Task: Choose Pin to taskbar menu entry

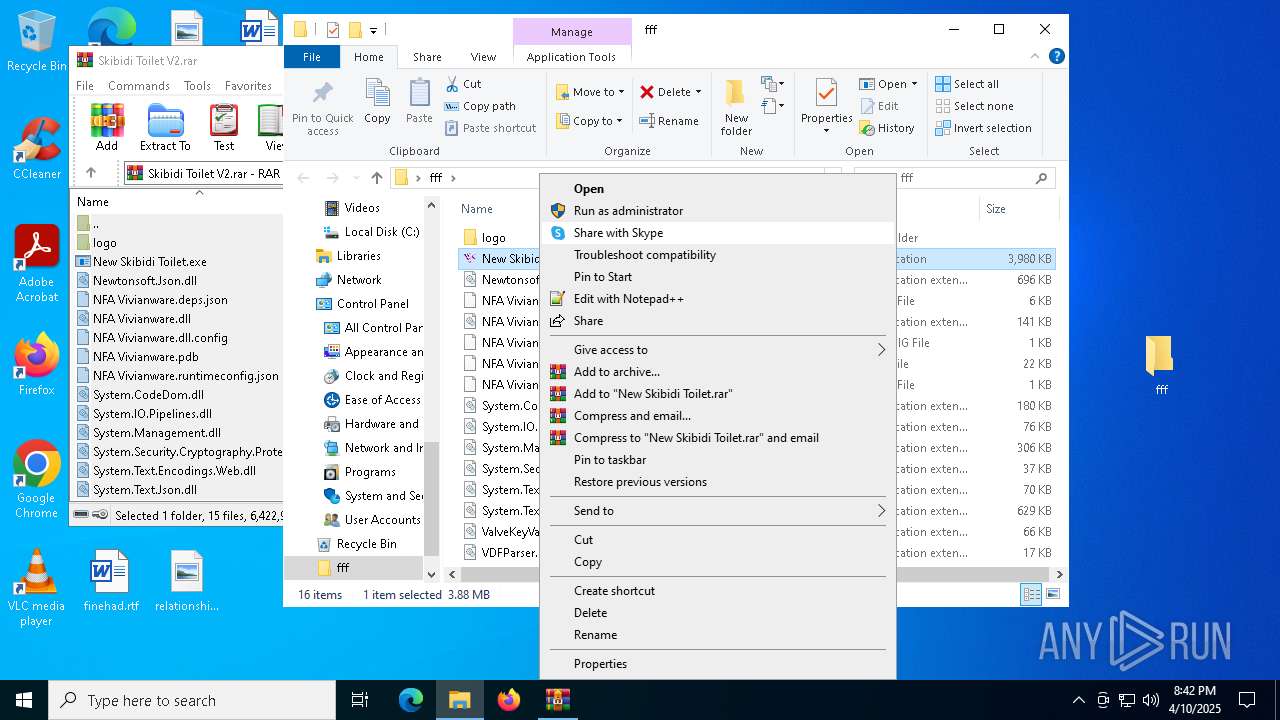Action: coord(720,460)
